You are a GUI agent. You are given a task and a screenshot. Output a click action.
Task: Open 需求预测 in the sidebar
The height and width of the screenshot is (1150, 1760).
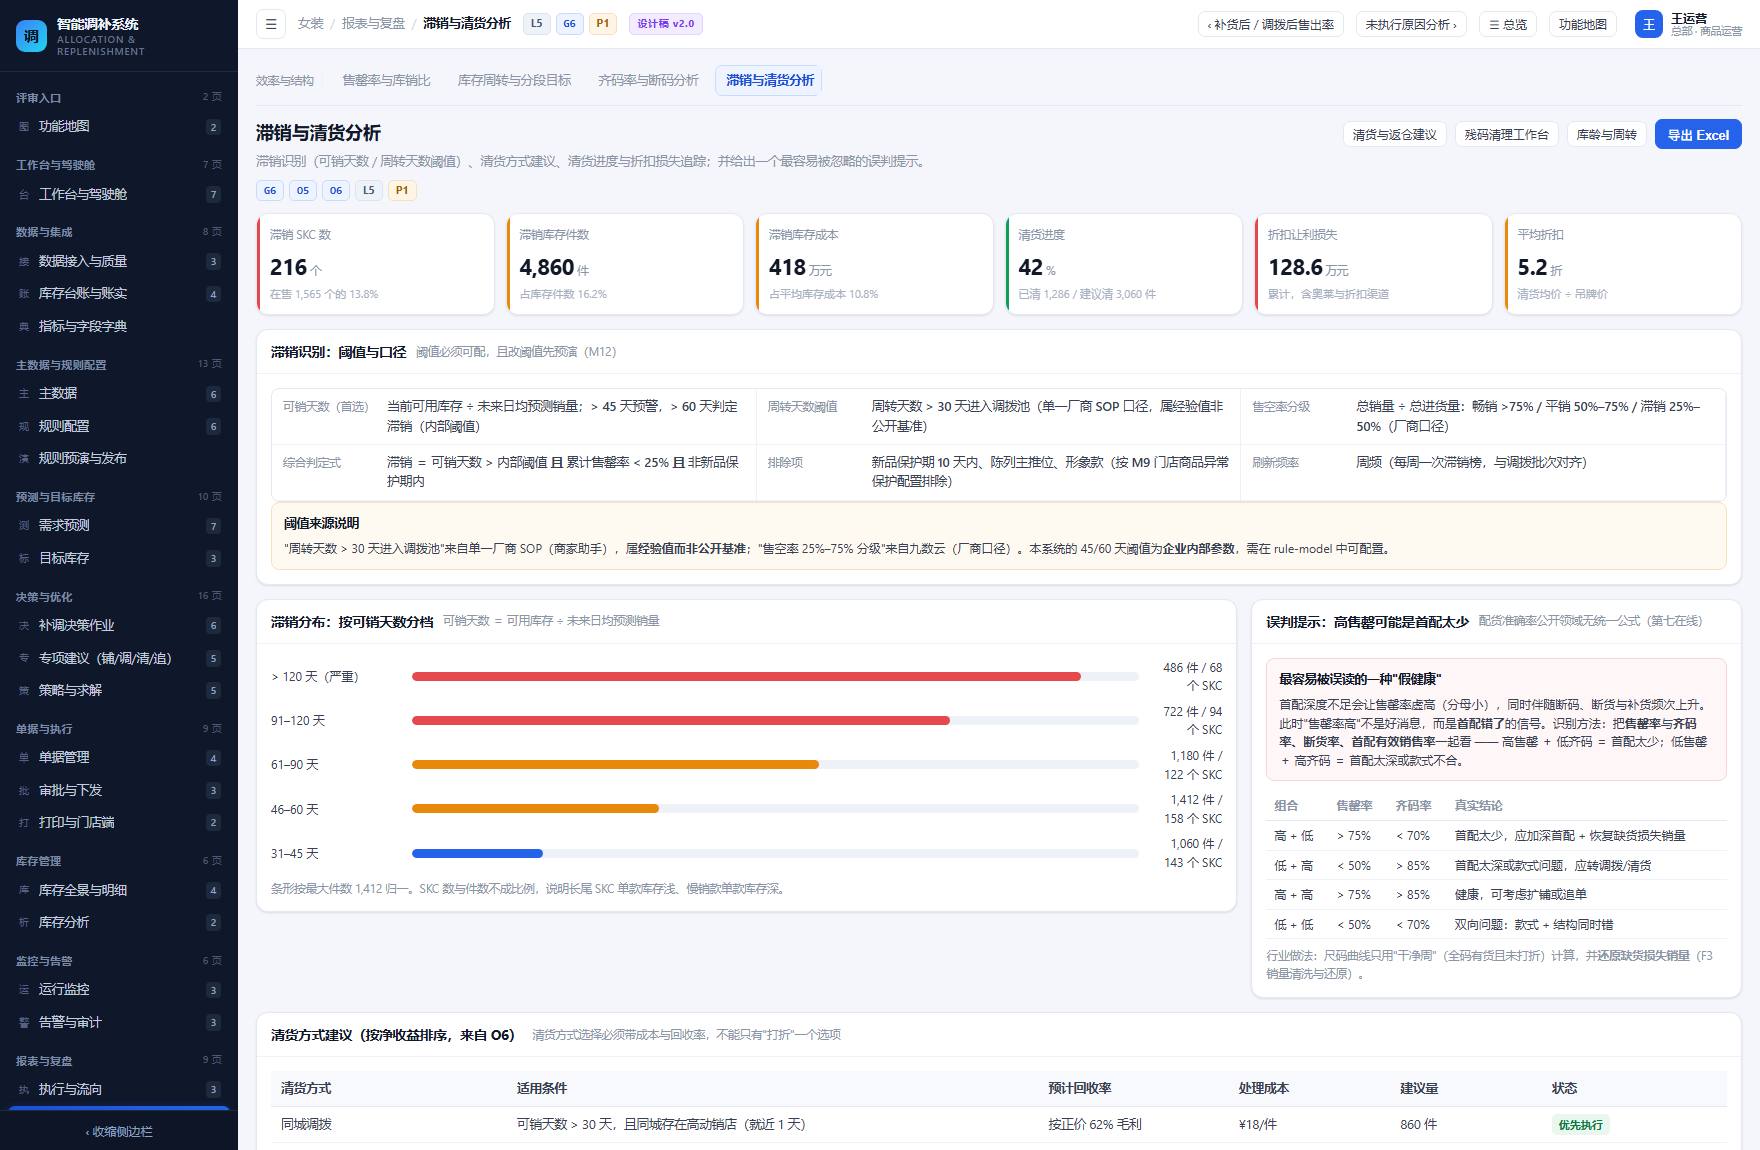coord(119,526)
